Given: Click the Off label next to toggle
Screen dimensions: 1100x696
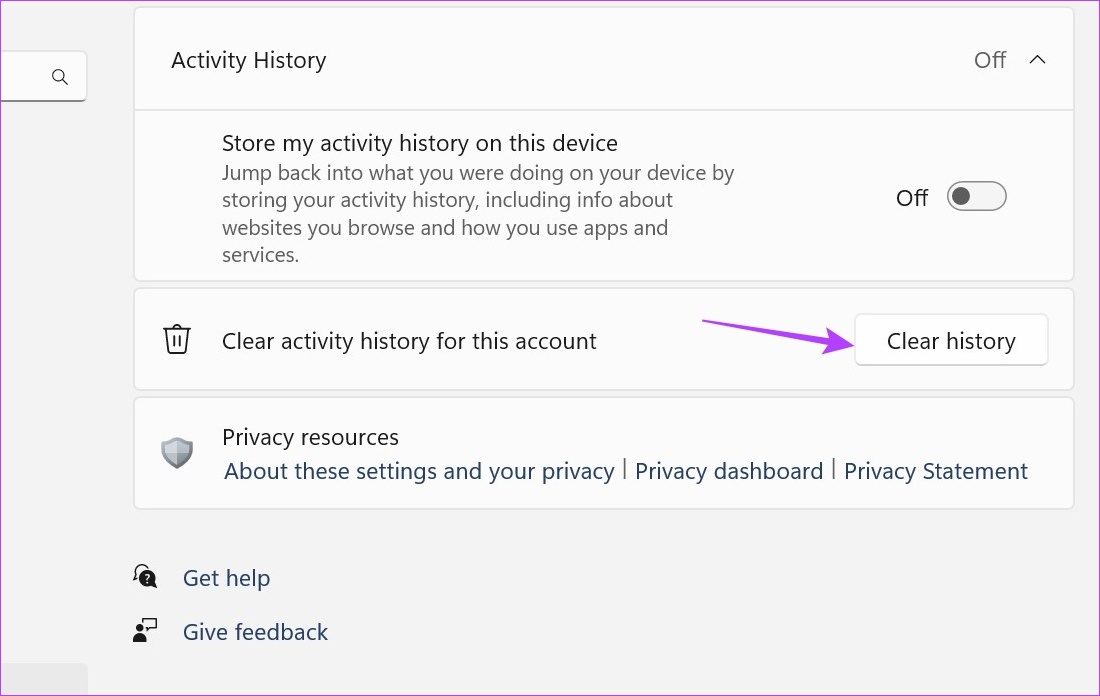Looking at the screenshot, I should click(x=912, y=198).
